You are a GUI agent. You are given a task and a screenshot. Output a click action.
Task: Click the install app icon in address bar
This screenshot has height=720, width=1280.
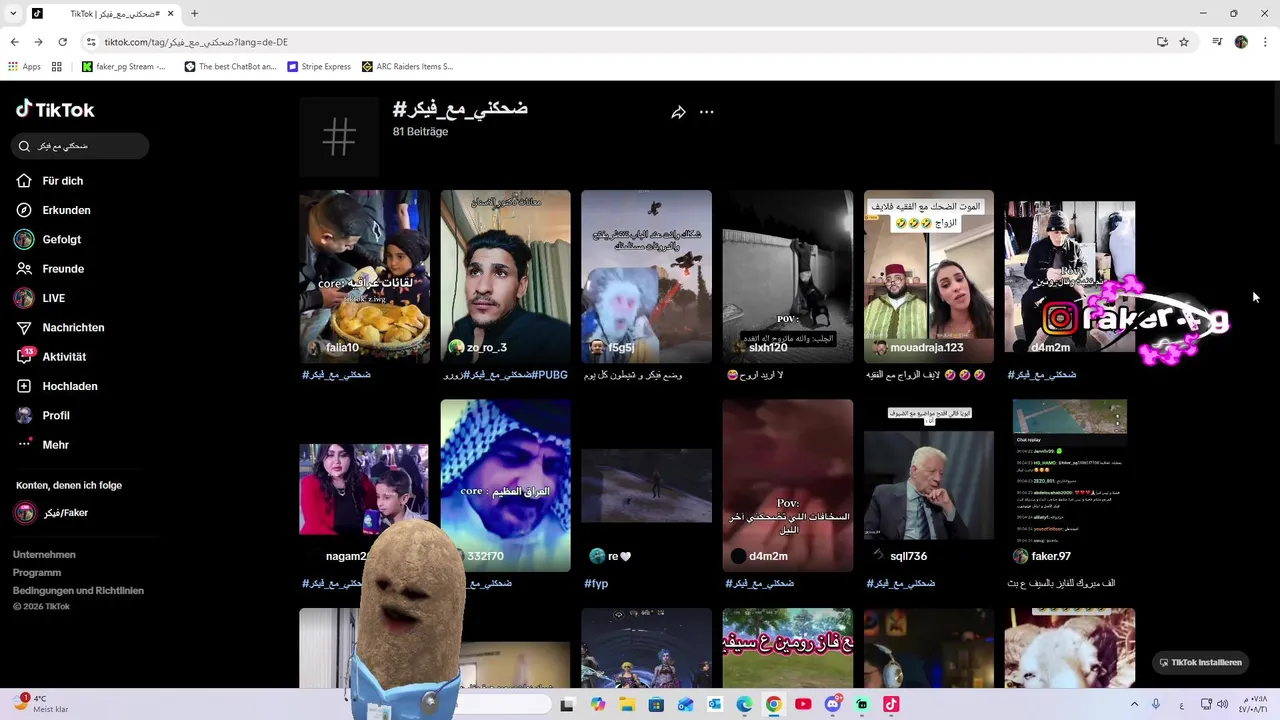(x=1162, y=42)
